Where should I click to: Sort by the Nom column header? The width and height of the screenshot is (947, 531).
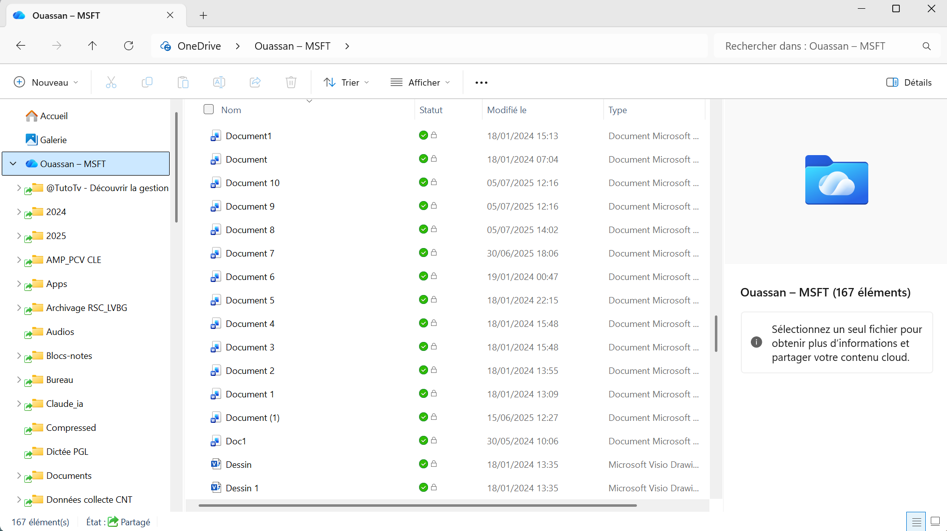[x=231, y=110]
